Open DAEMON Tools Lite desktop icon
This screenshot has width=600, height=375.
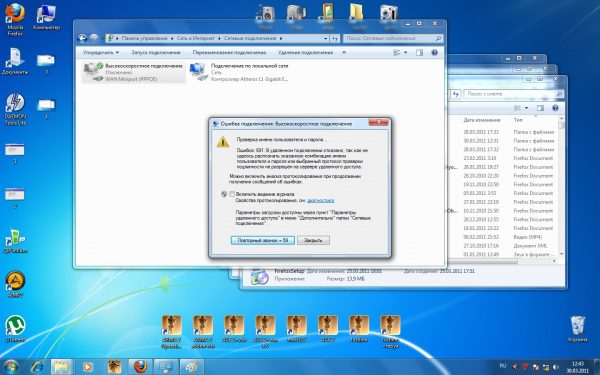click(15, 109)
